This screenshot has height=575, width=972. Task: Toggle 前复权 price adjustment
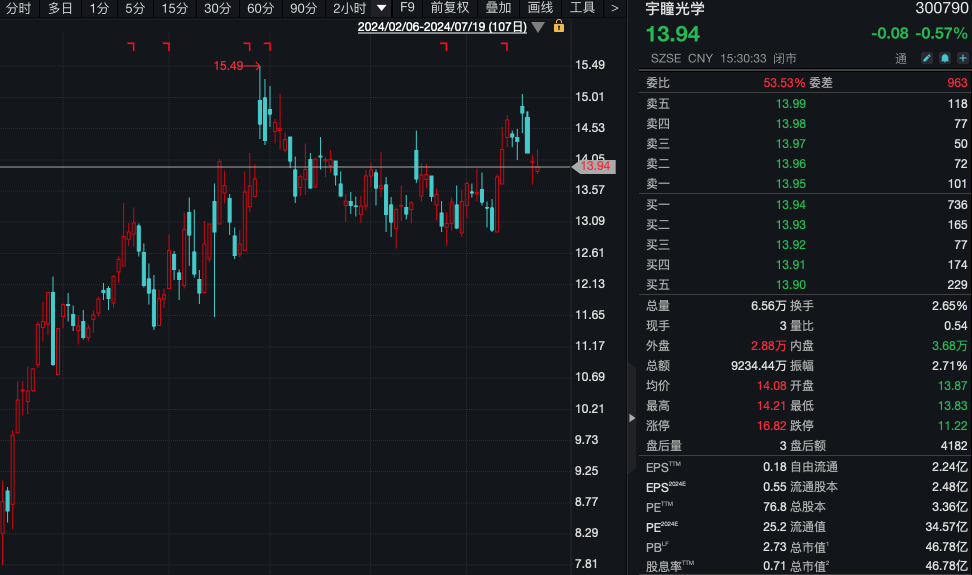(450, 8)
